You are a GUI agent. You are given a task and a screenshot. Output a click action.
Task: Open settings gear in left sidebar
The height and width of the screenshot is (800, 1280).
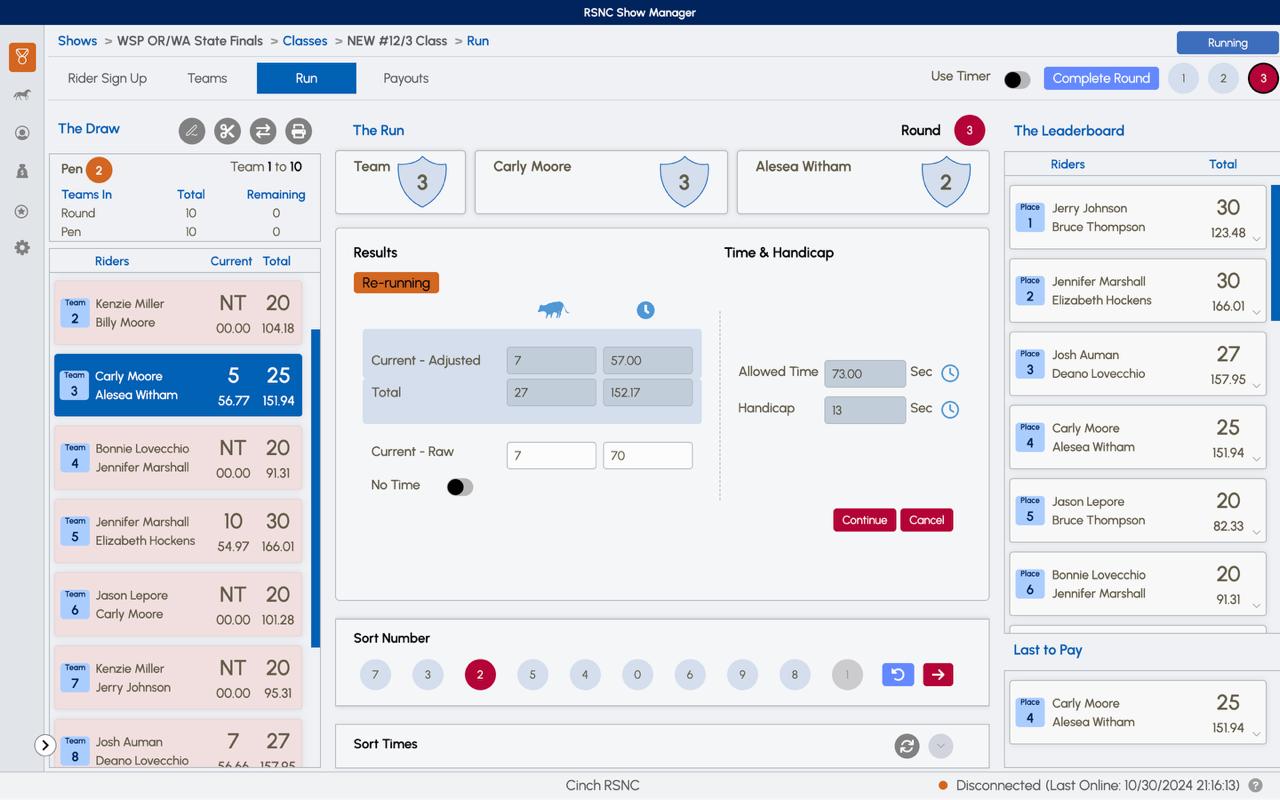pyautogui.click(x=22, y=247)
